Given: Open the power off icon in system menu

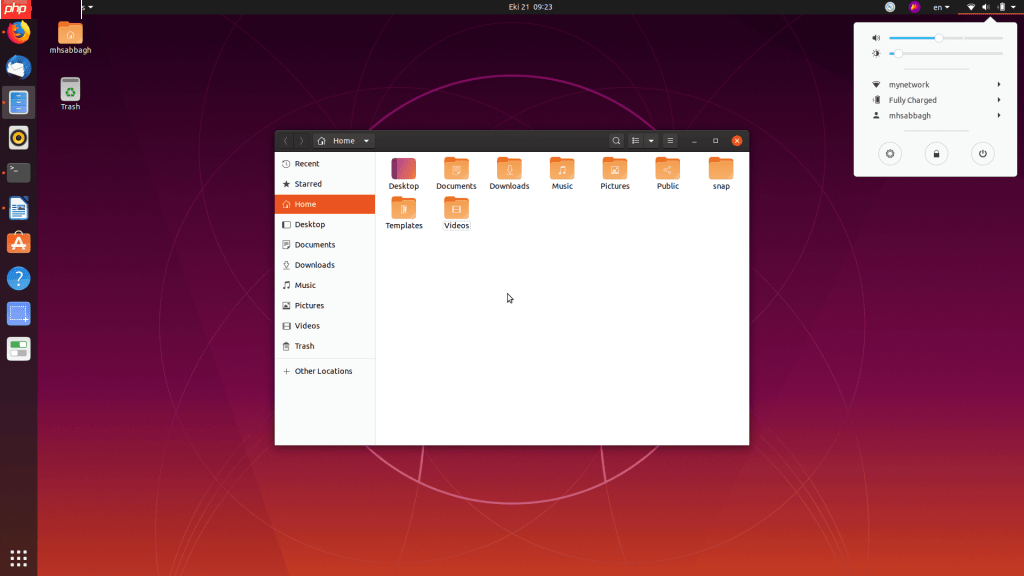Looking at the screenshot, I should [981, 153].
